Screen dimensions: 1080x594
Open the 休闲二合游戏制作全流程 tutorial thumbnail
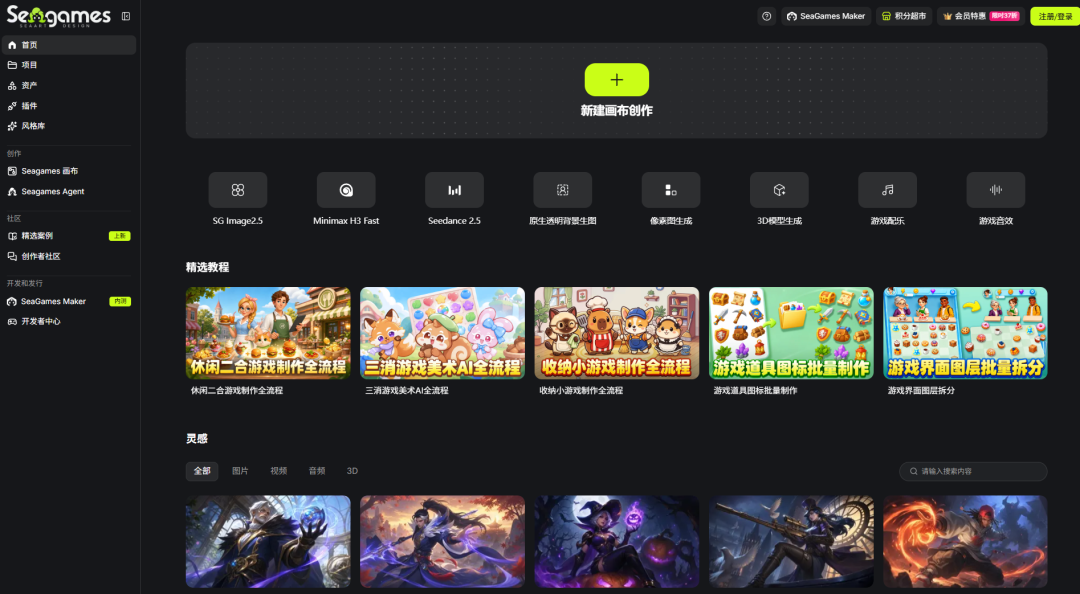point(268,333)
